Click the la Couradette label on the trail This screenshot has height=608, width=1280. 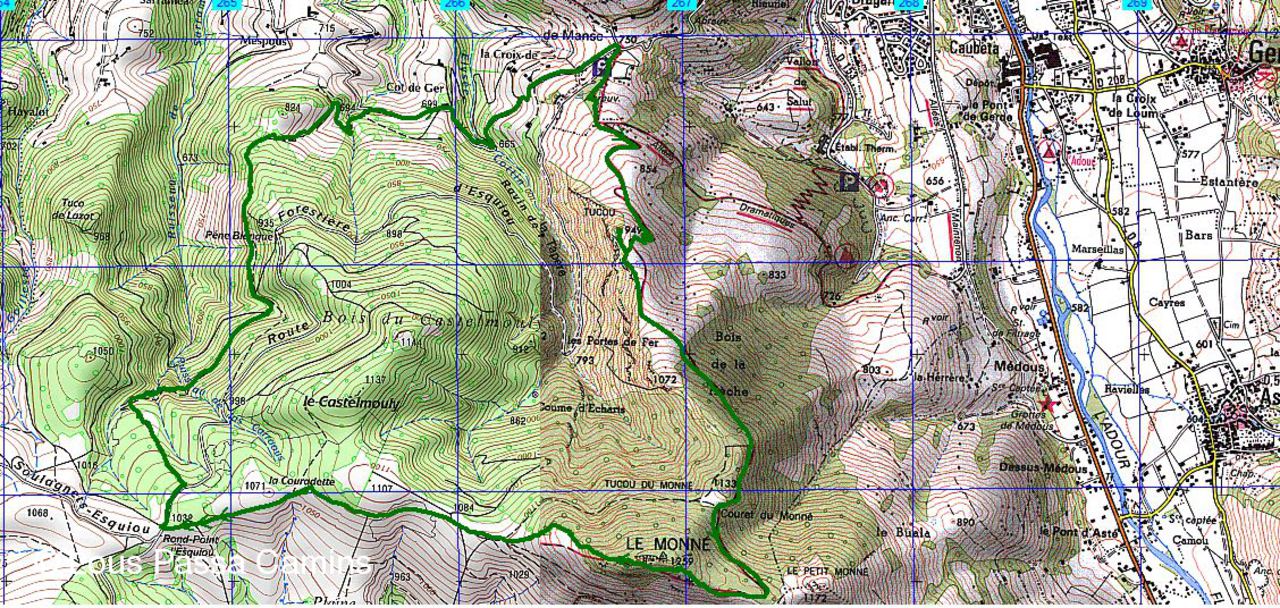301,481
